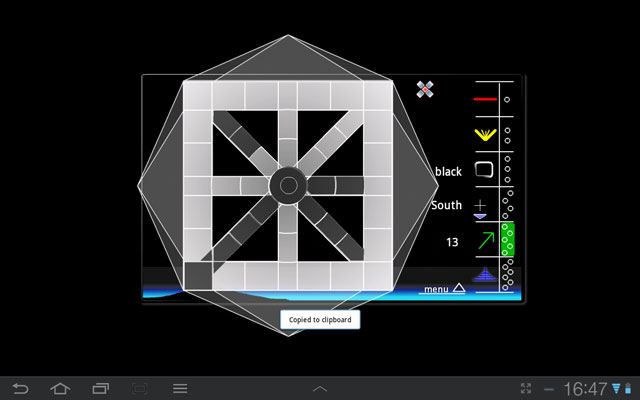Tap the screenshot capture icon in navigation bar
The width and height of the screenshot is (640, 400).
pos(140,389)
